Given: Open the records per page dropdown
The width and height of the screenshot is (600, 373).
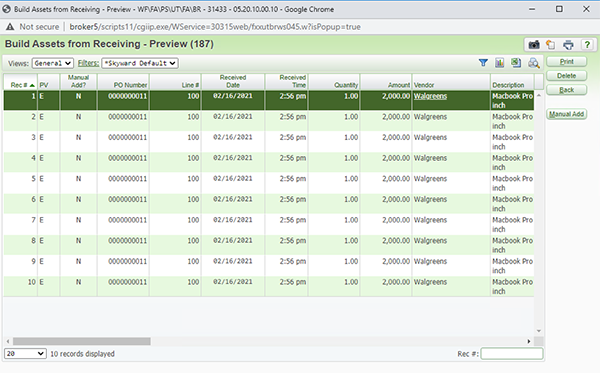Looking at the screenshot, I should coord(25,353).
